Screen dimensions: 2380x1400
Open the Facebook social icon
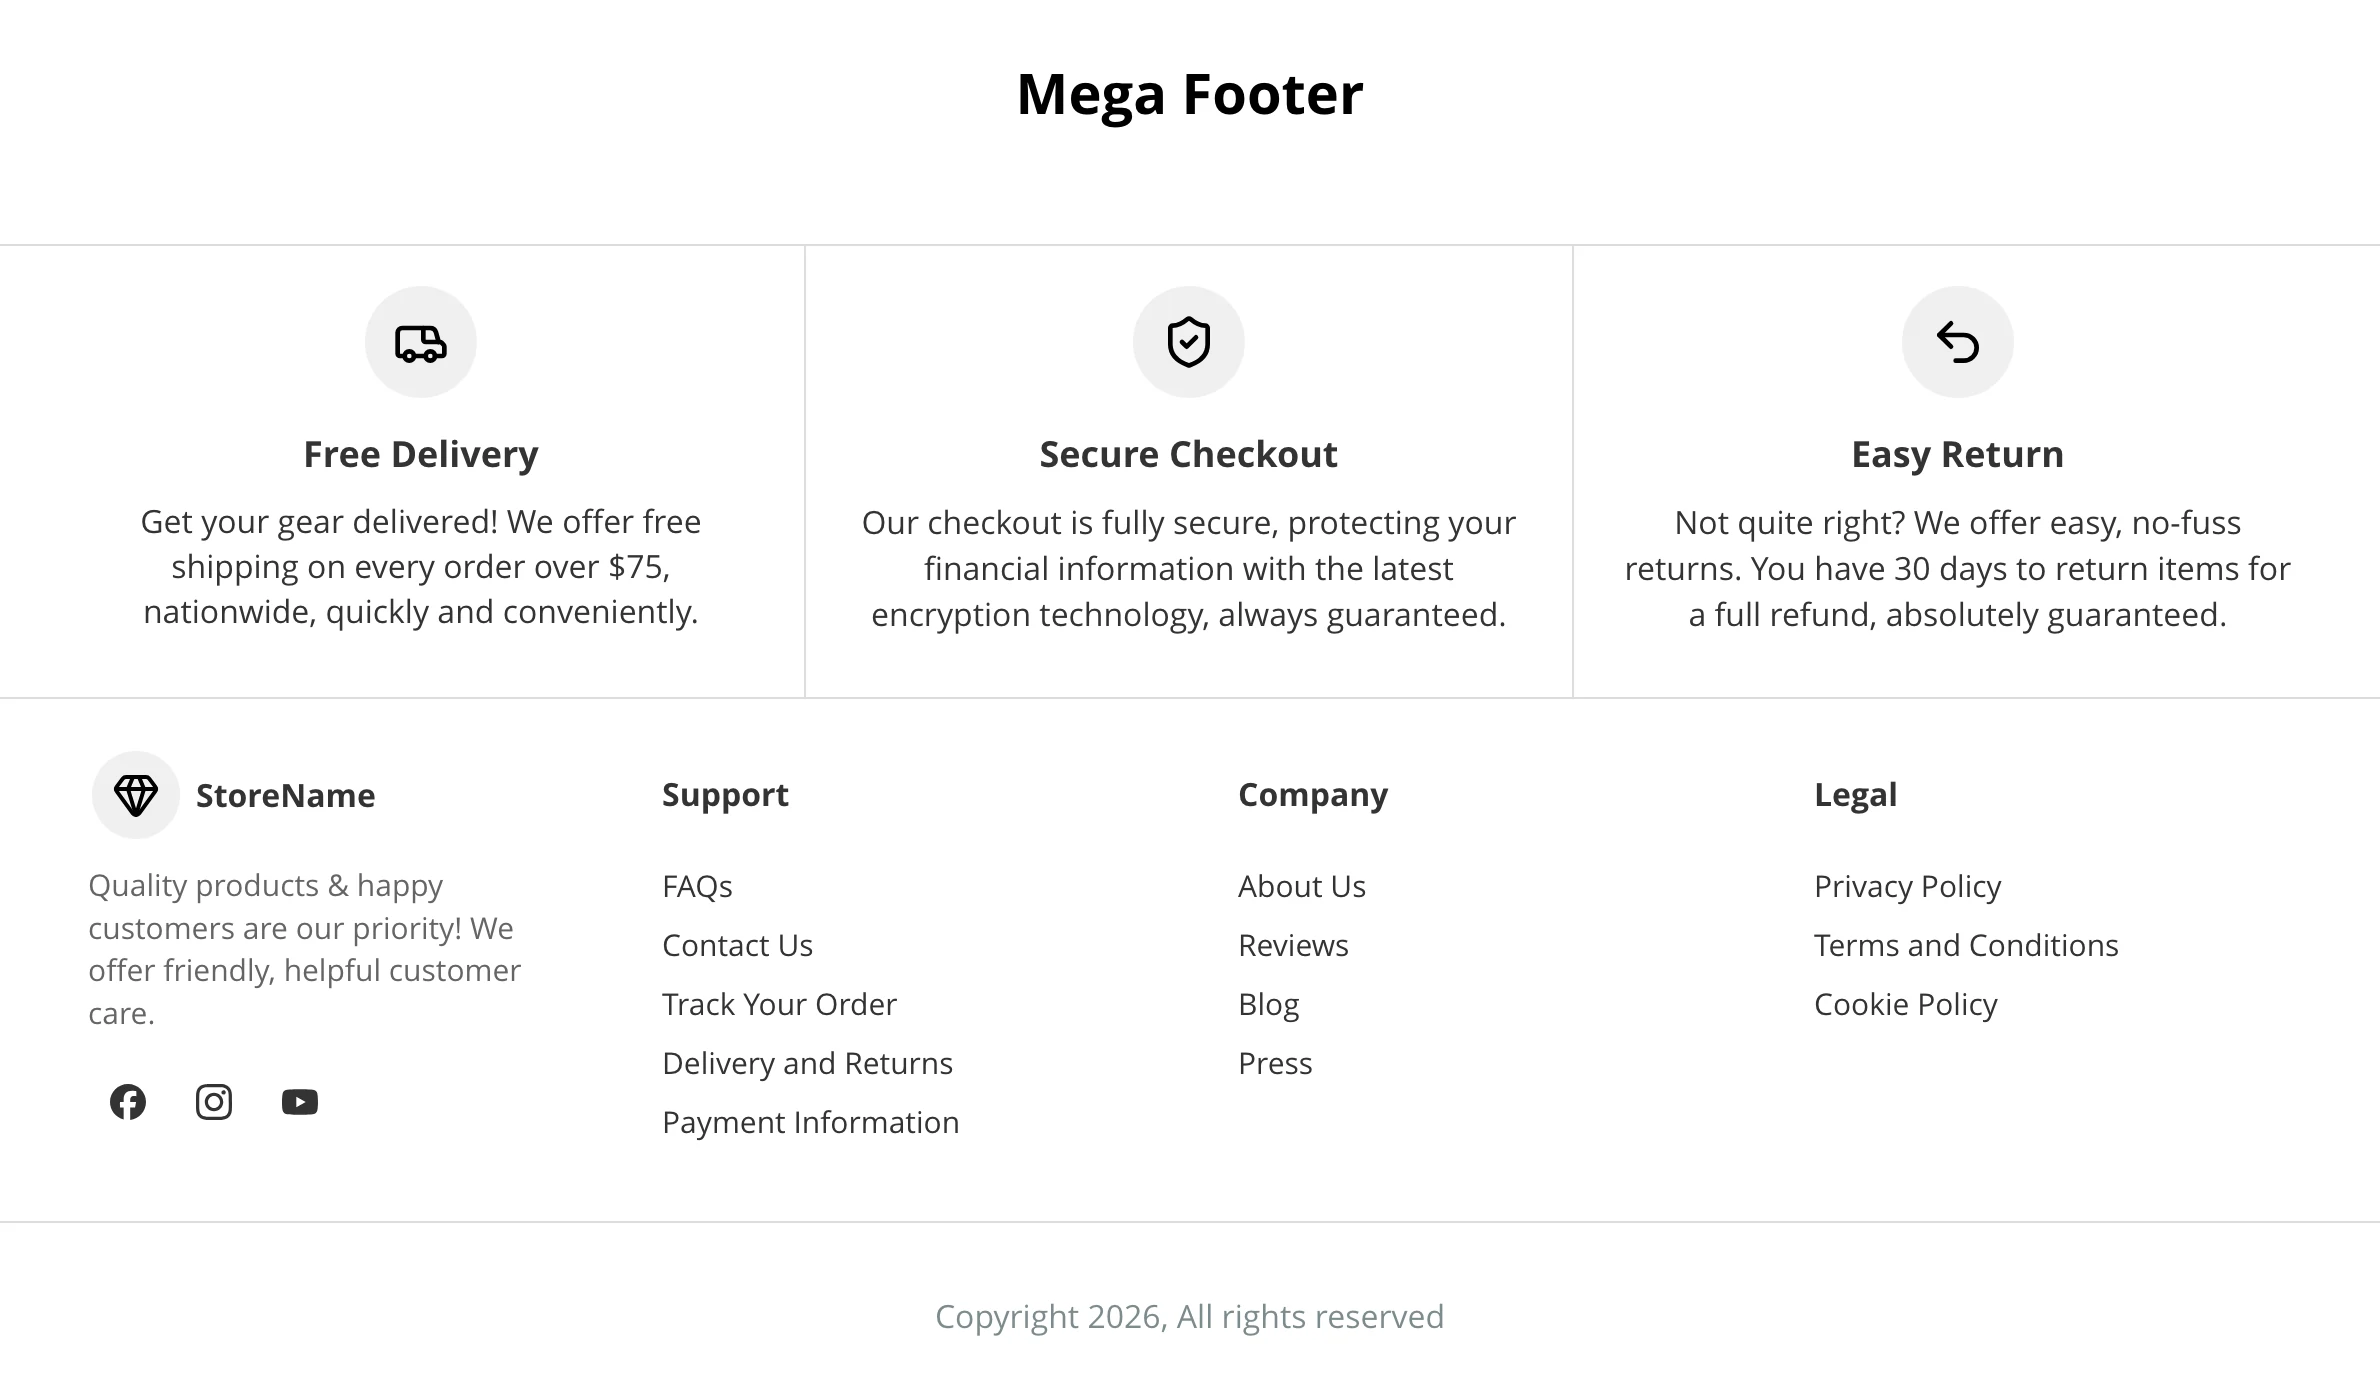click(x=128, y=1101)
